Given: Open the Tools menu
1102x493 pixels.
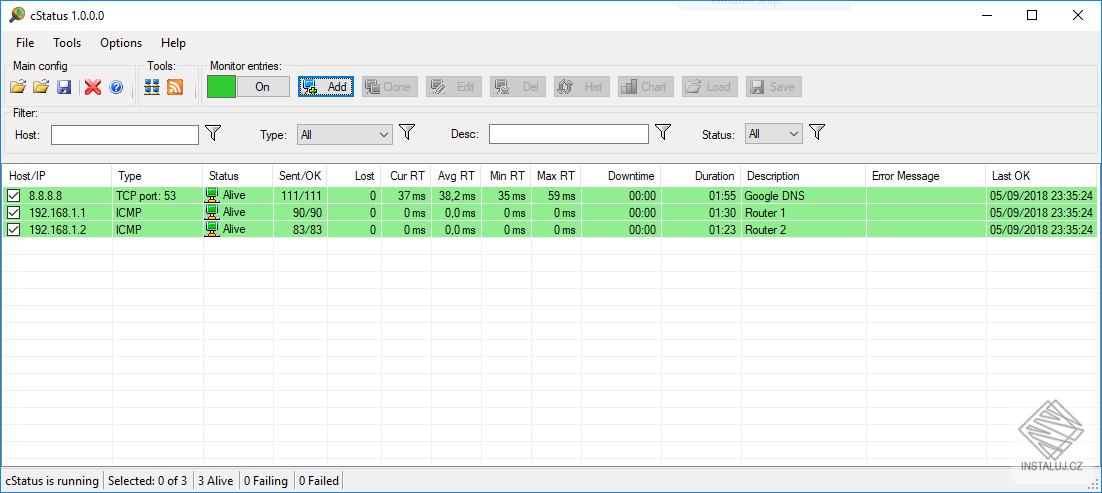Looking at the screenshot, I should click(x=67, y=43).
